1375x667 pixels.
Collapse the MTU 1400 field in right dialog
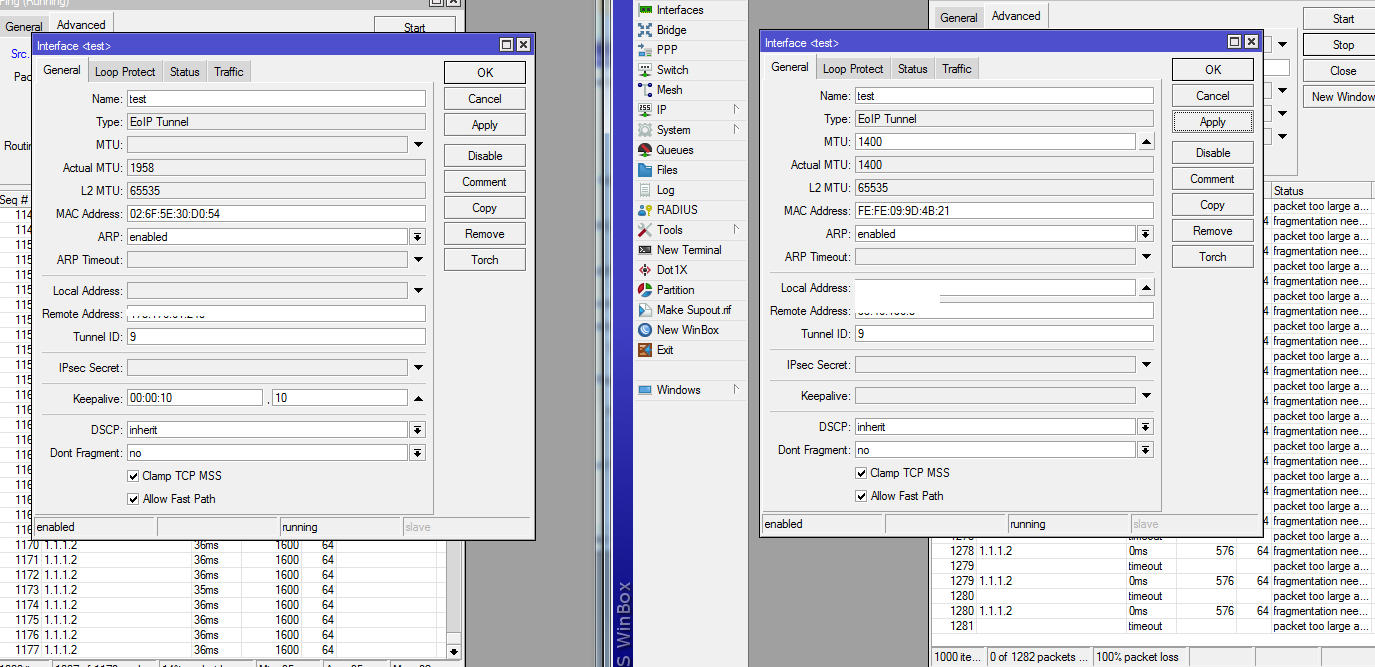pos(1146,142)
